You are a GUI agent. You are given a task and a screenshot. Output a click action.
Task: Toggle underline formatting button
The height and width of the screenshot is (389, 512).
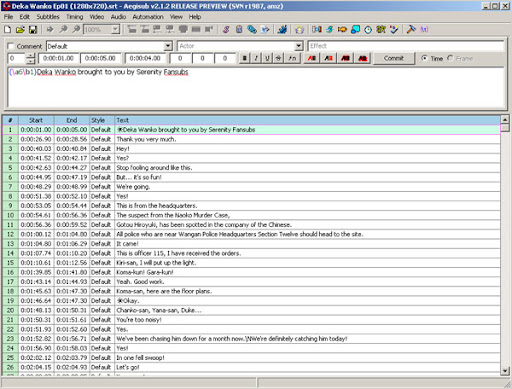[x=267, y=58]
